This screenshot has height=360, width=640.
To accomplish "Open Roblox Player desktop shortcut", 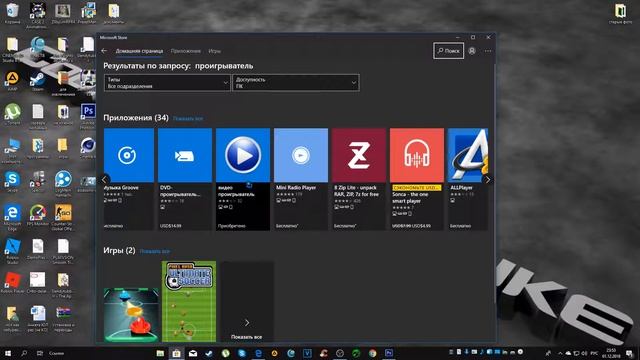I will (x=12, y=282).
